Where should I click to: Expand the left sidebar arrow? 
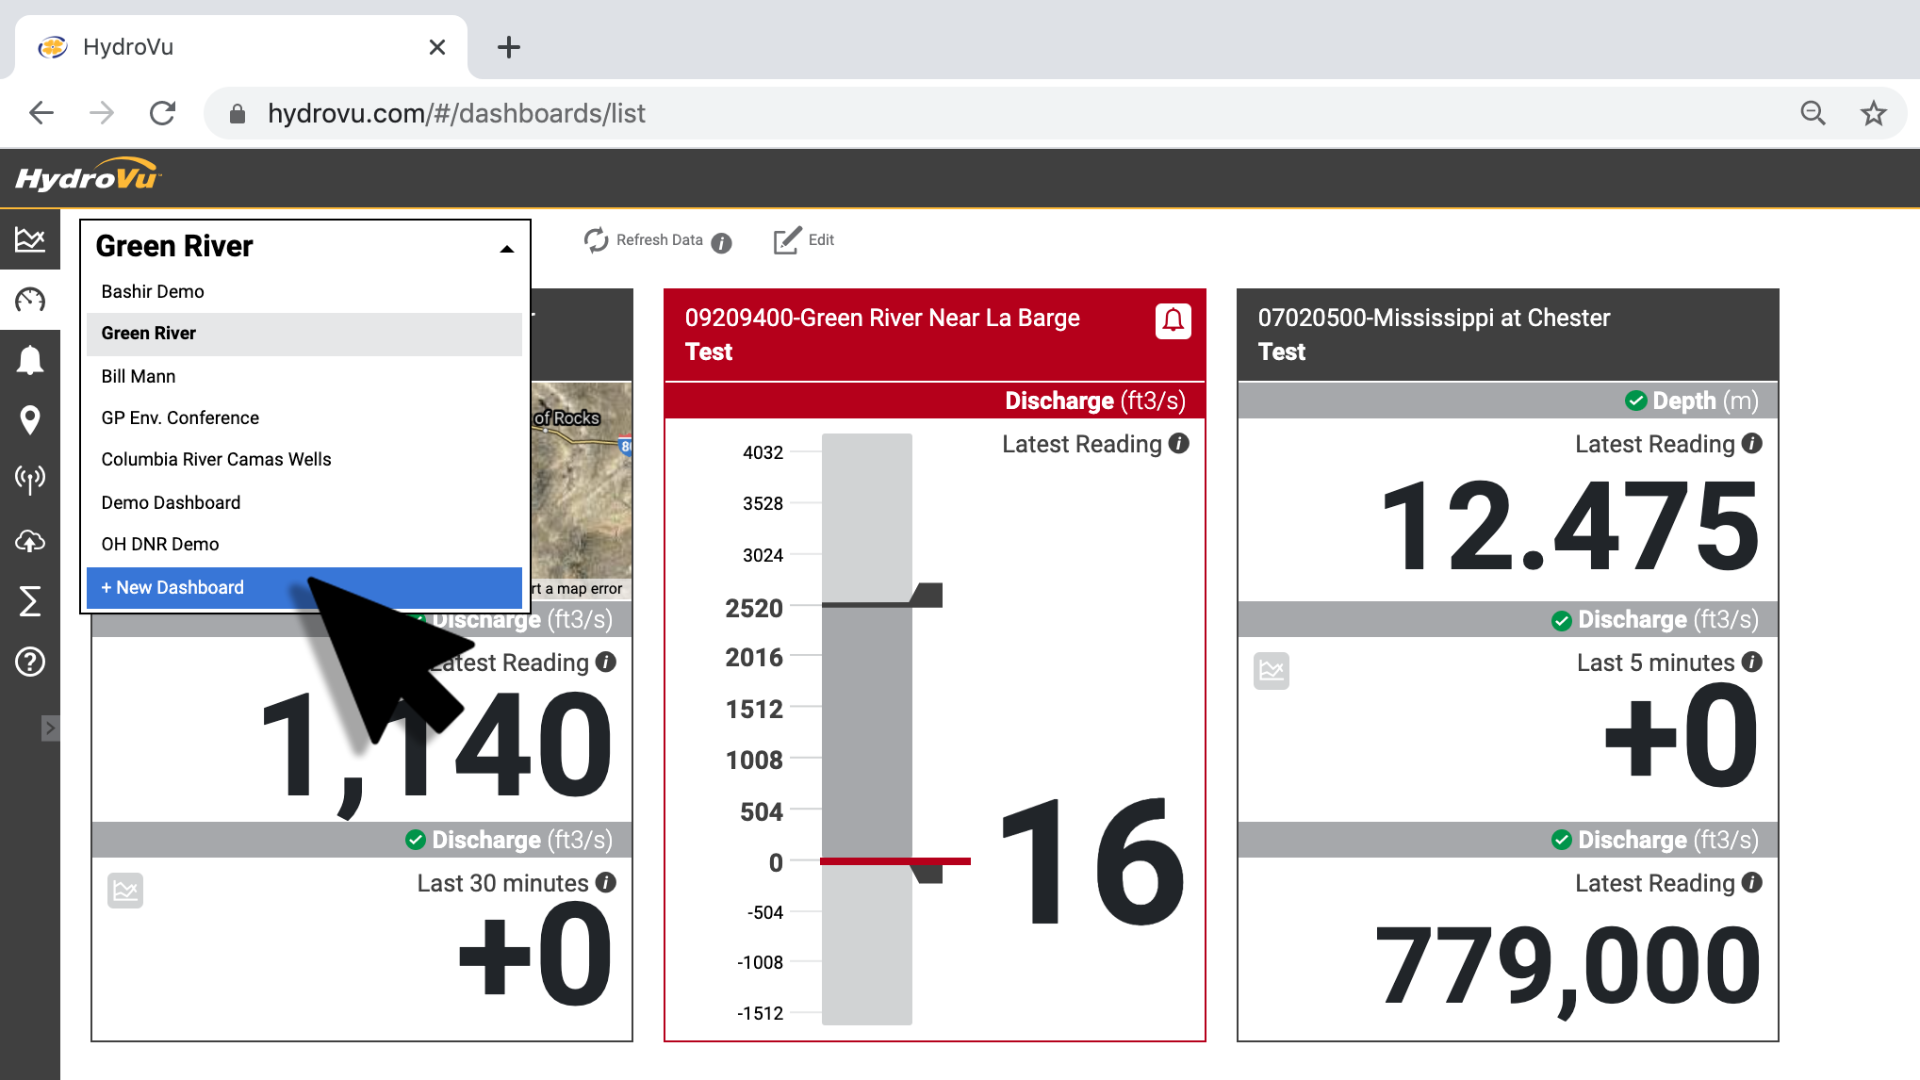[x=49, y=728]
